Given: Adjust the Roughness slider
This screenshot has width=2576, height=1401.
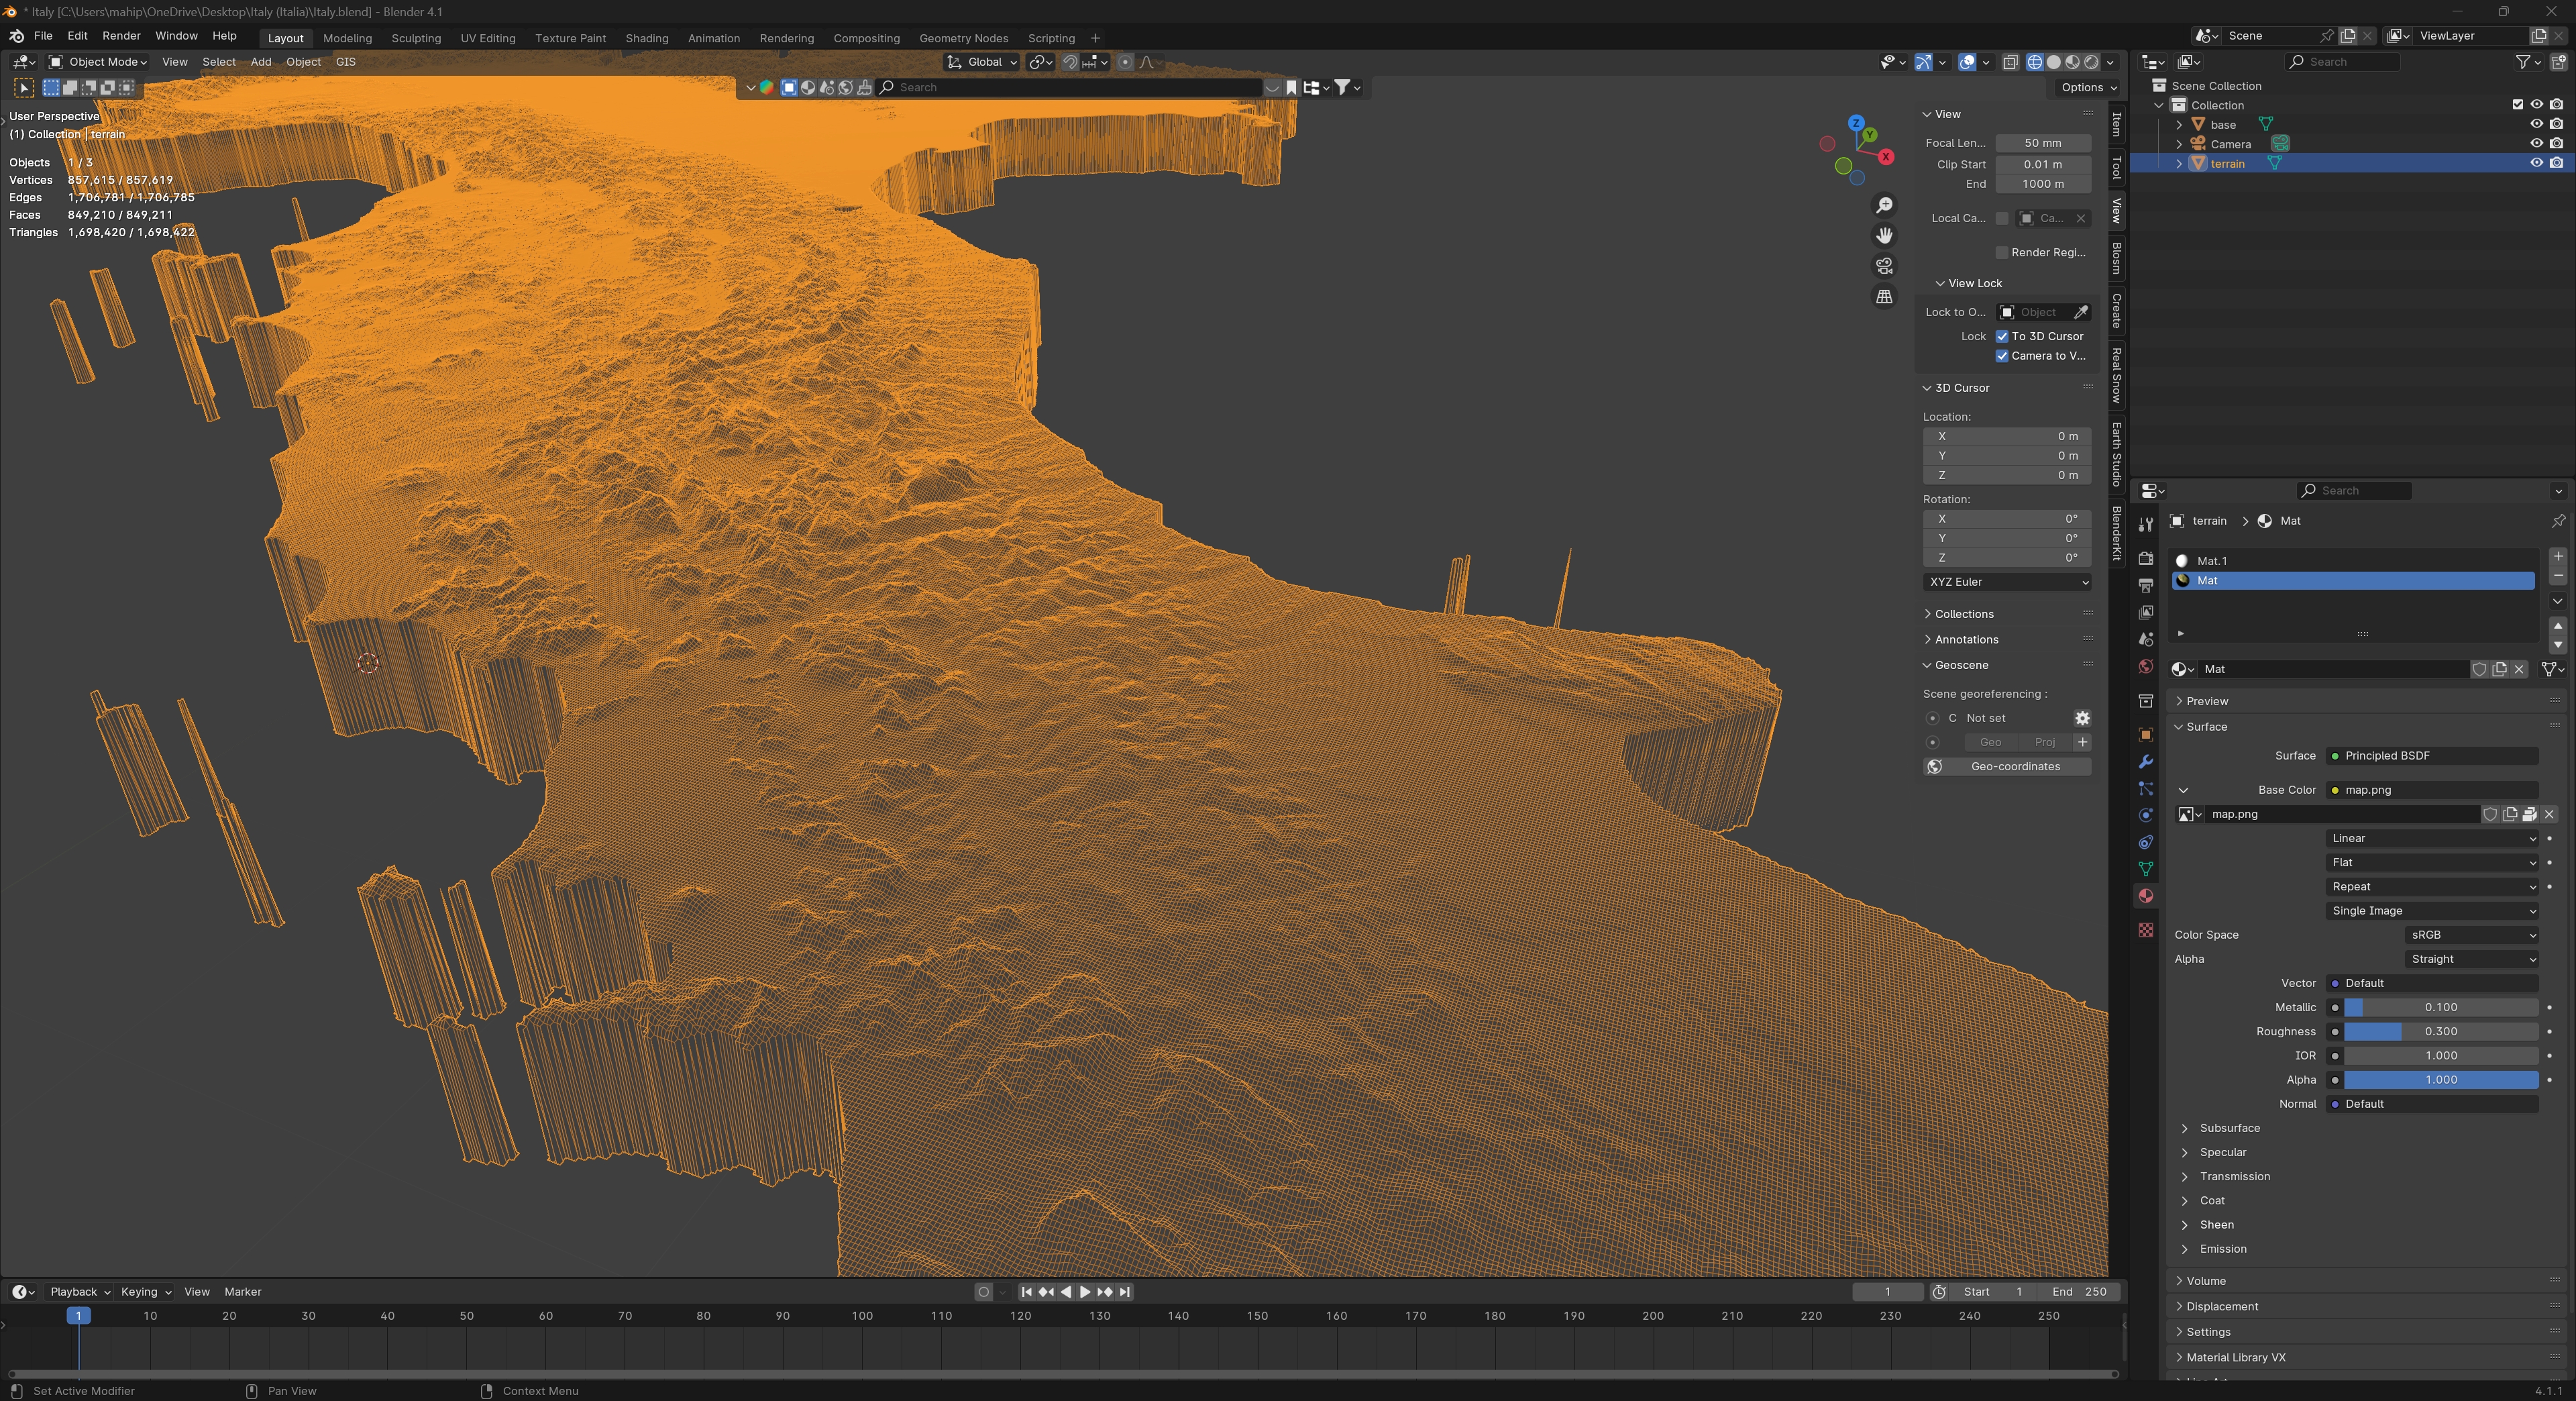Looking at the screenshot, I should point(2440,1032).
